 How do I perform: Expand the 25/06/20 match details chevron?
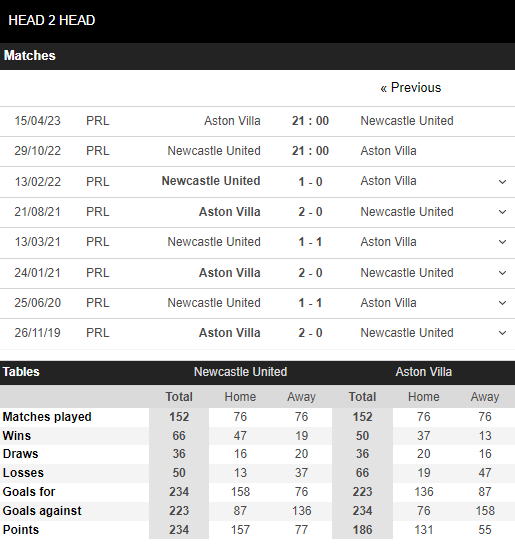502,303
